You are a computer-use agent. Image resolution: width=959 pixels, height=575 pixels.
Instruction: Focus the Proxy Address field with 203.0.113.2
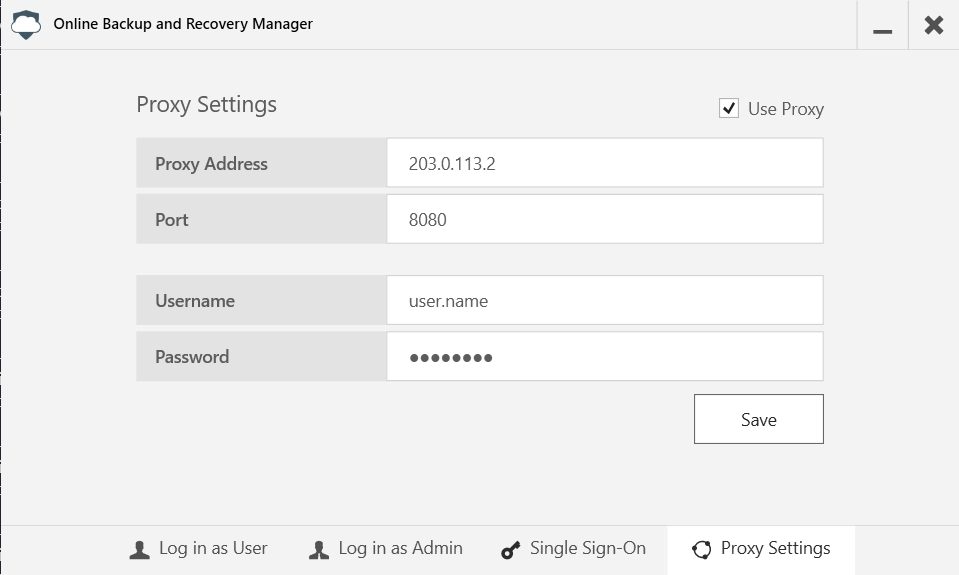coord(605,163)
